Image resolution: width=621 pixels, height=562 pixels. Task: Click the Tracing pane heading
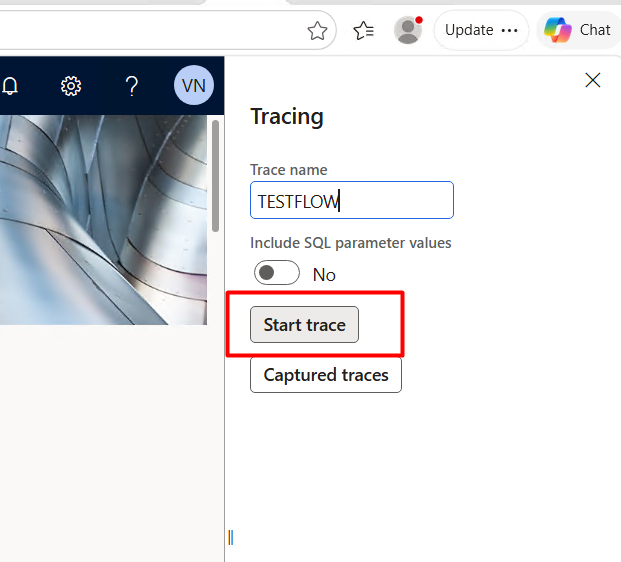click(287, 117)
